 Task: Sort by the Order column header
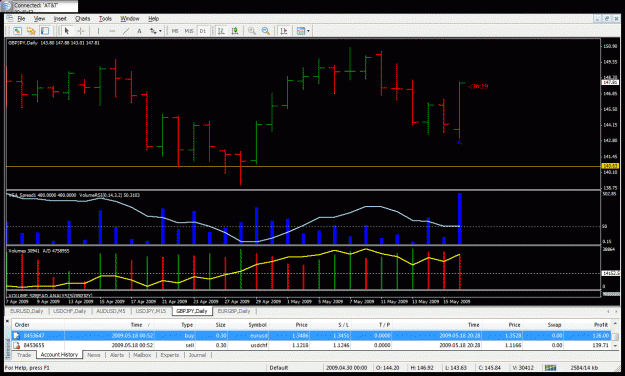22,325
